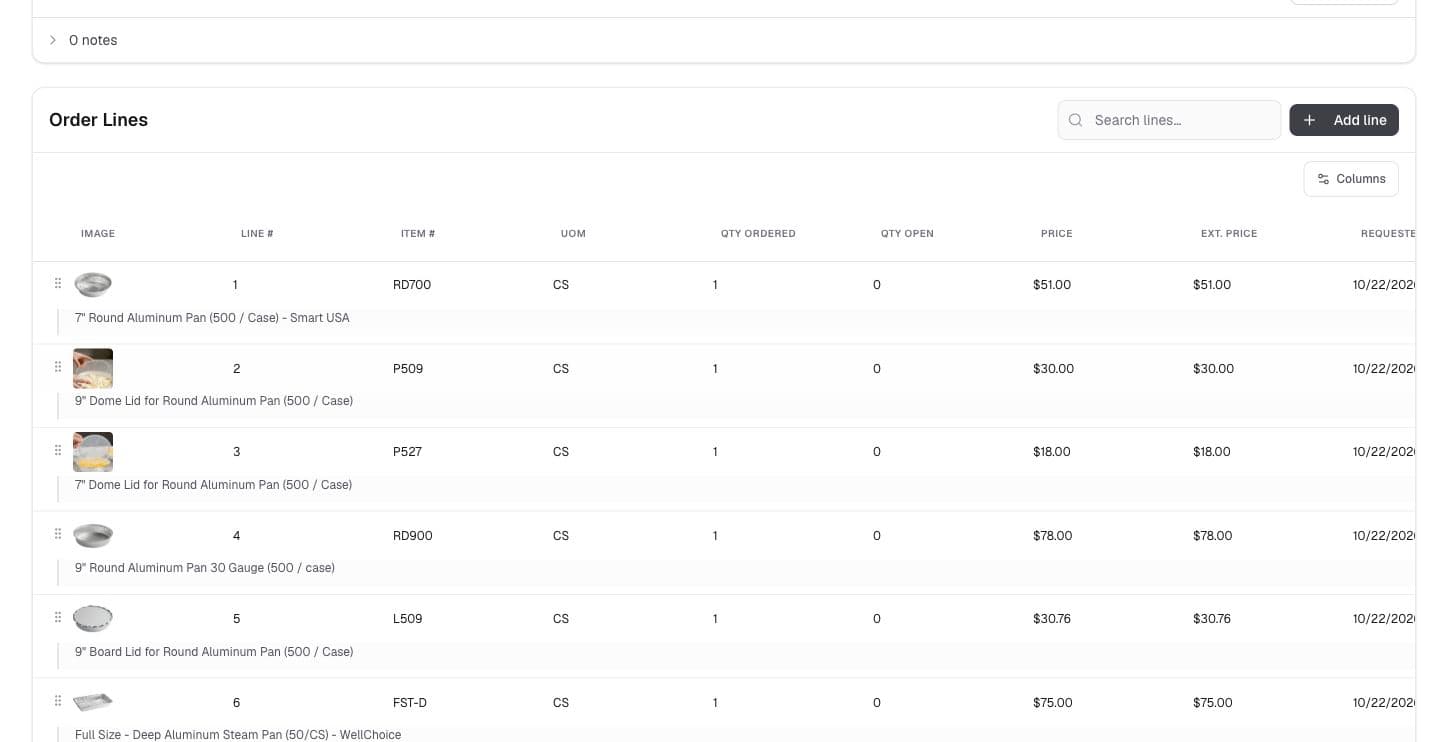Screen dimensions: 1448x742
Task: Click the drag handle for line 2 P509
Action: click(x=58, y=367)
